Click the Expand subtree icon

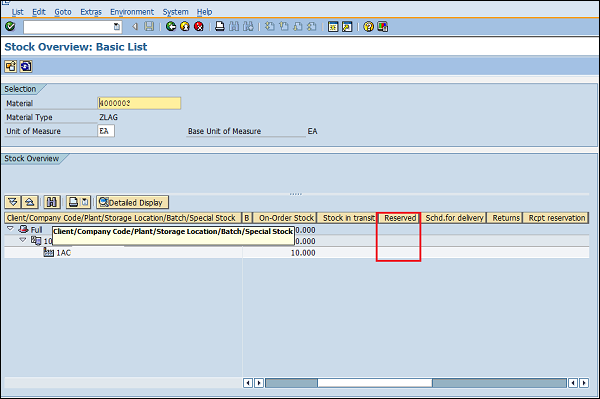[13, 202]
